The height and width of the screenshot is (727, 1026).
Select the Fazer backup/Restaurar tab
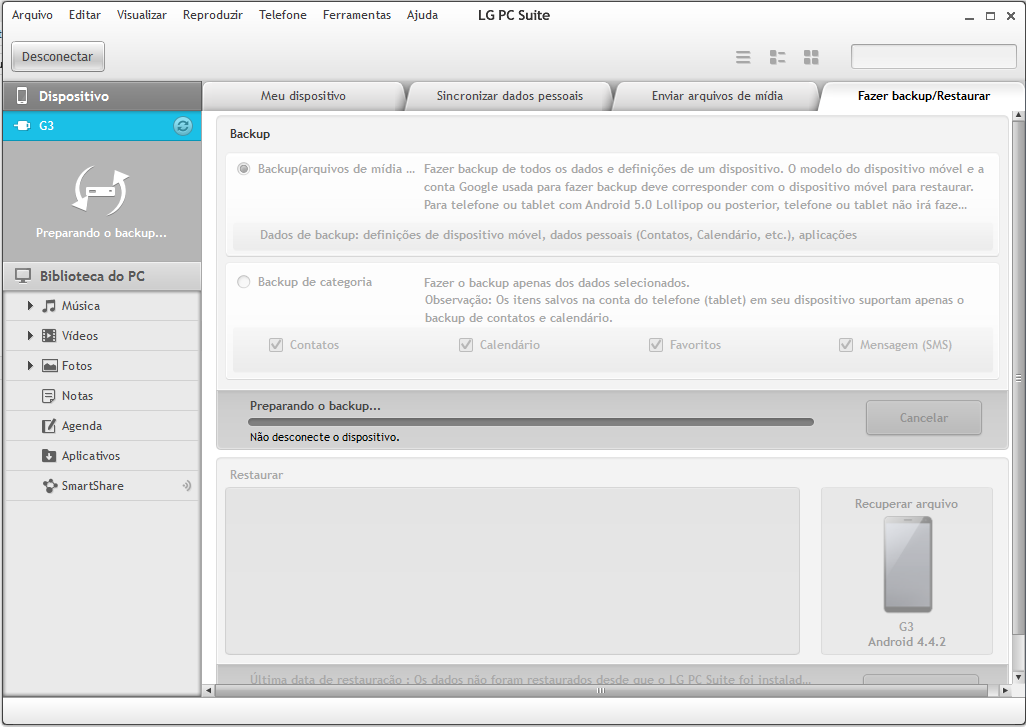pos(923,96)
